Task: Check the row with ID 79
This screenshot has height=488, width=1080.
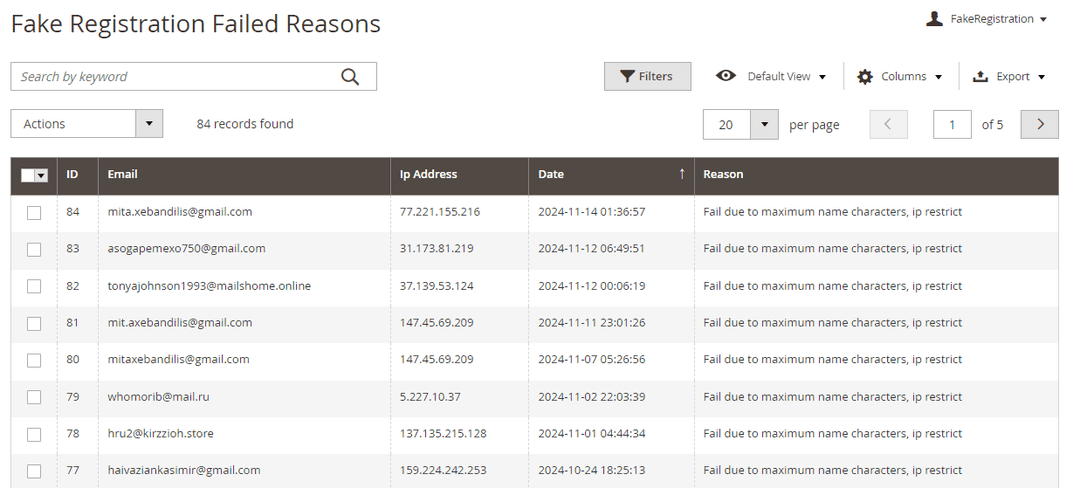Action: tap(34, 397)
